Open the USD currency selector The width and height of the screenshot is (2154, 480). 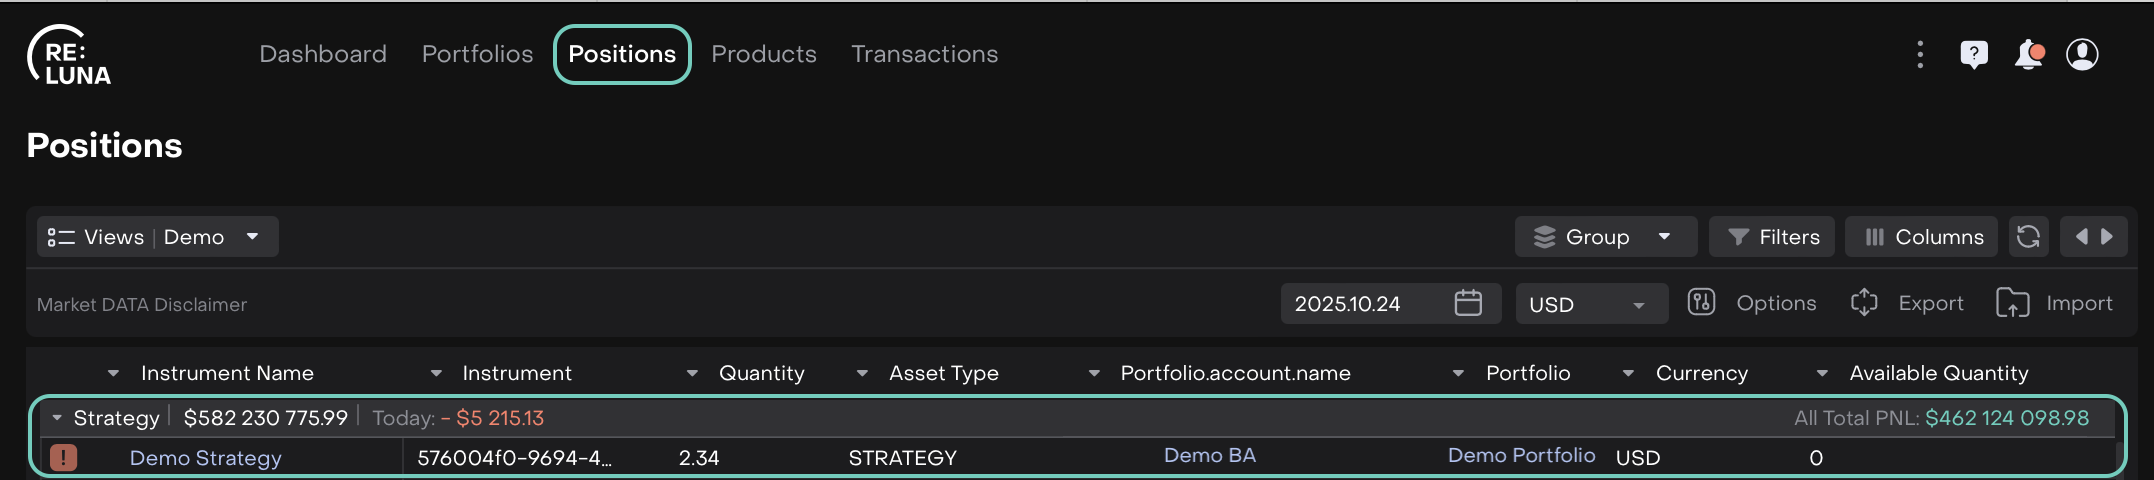(x=1590, y=304)
